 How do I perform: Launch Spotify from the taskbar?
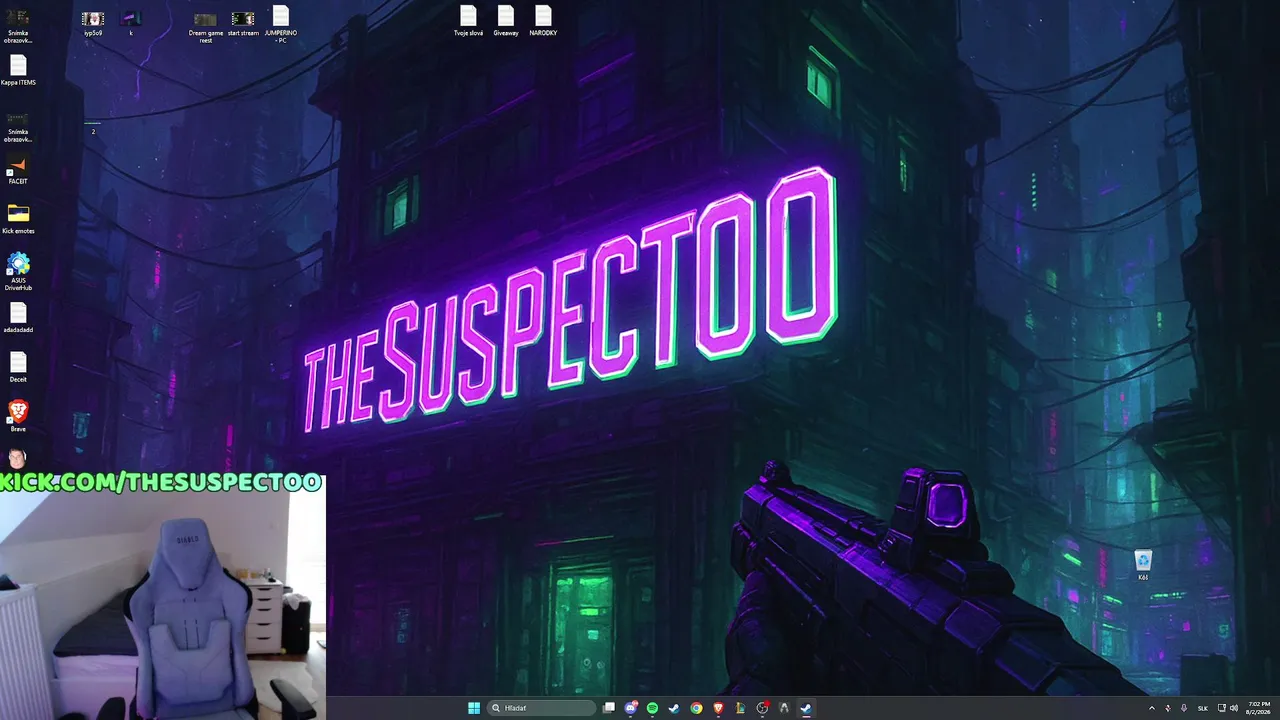tap(653, 708)
